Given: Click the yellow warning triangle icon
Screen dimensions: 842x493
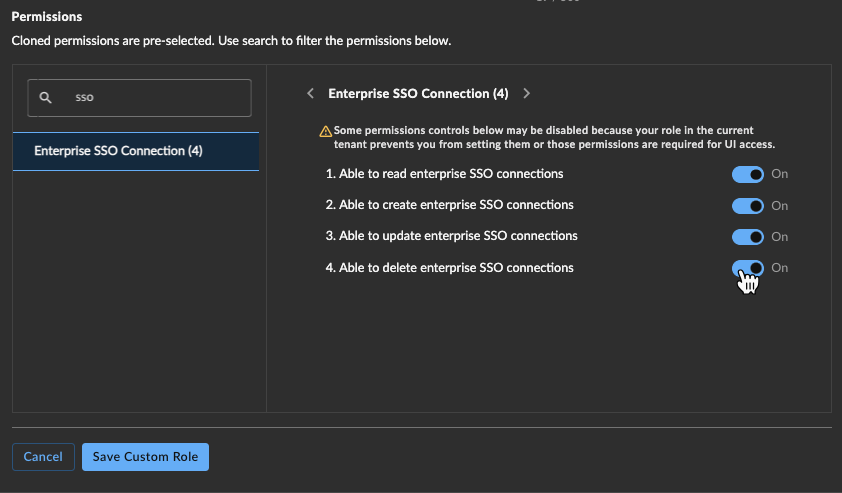Looking at the screenshot, I should pos(325,131).
